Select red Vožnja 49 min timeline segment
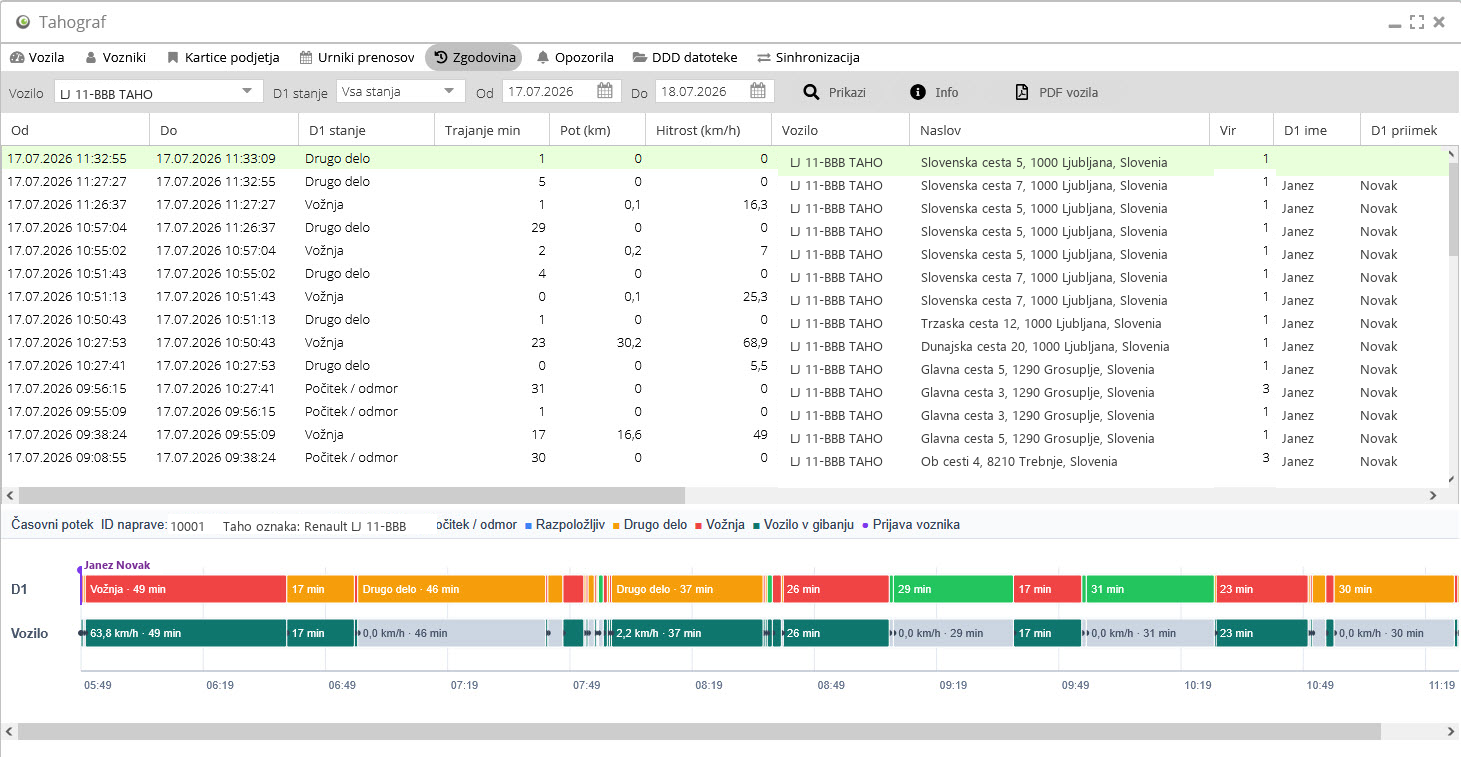The image size is (1461, 757). point(186,589)
